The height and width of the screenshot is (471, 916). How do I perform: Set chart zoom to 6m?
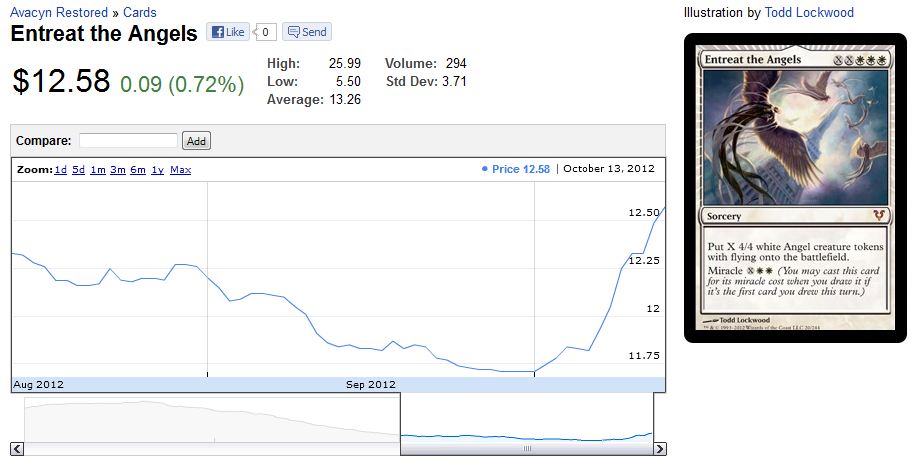point(137,170)
